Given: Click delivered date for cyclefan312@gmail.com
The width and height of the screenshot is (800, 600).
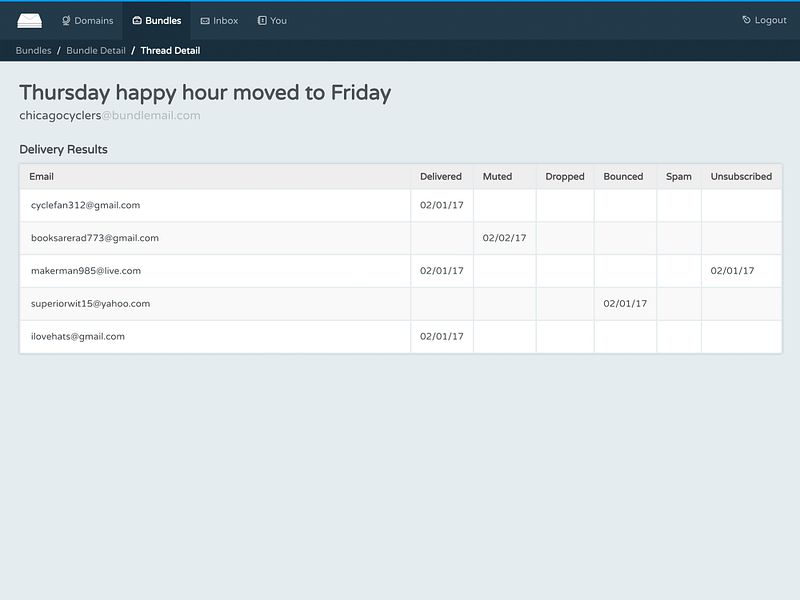Looking at the screenshot, I should tap(442, 205).
